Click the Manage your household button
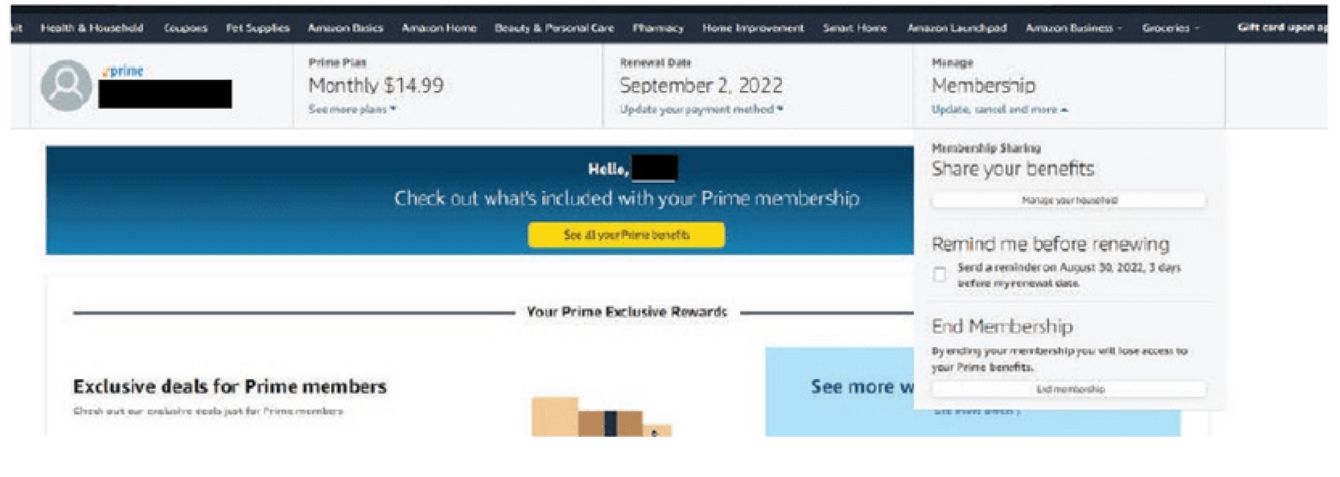This screenshot has height=477, width=1340. click(1069, 200)
